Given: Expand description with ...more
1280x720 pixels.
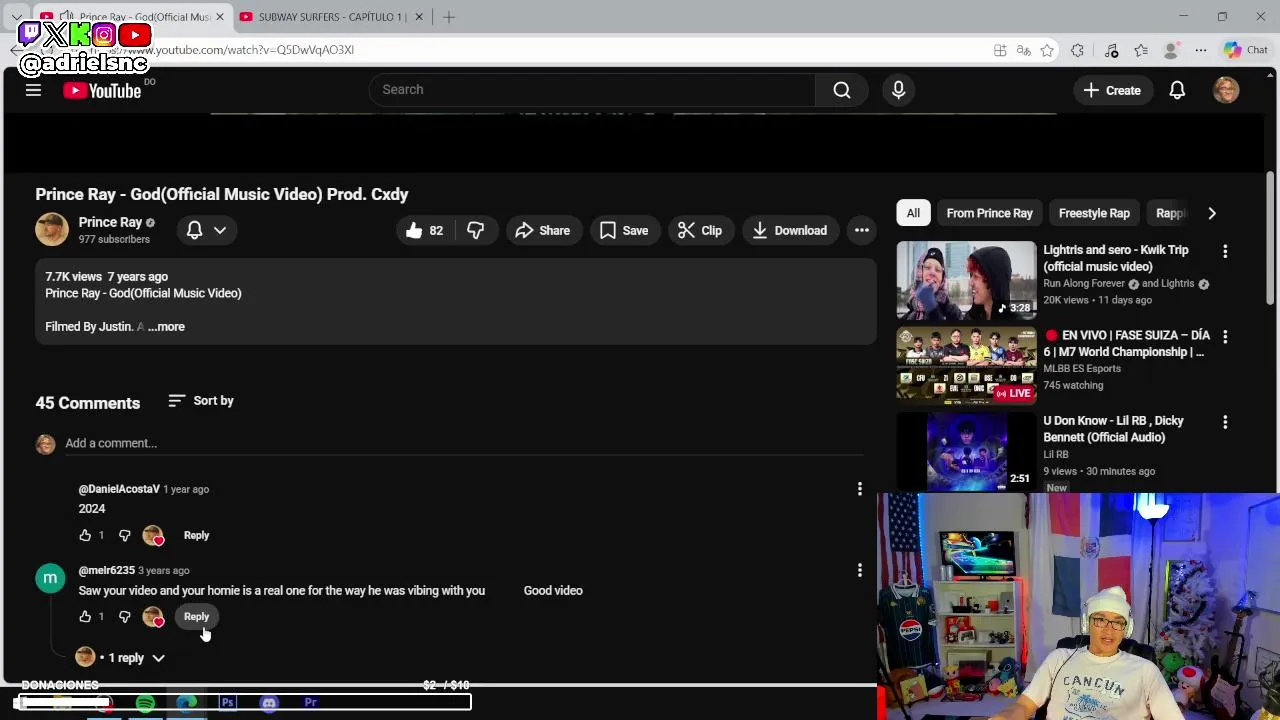Looking at the screenshot, I should click(166, 326).
